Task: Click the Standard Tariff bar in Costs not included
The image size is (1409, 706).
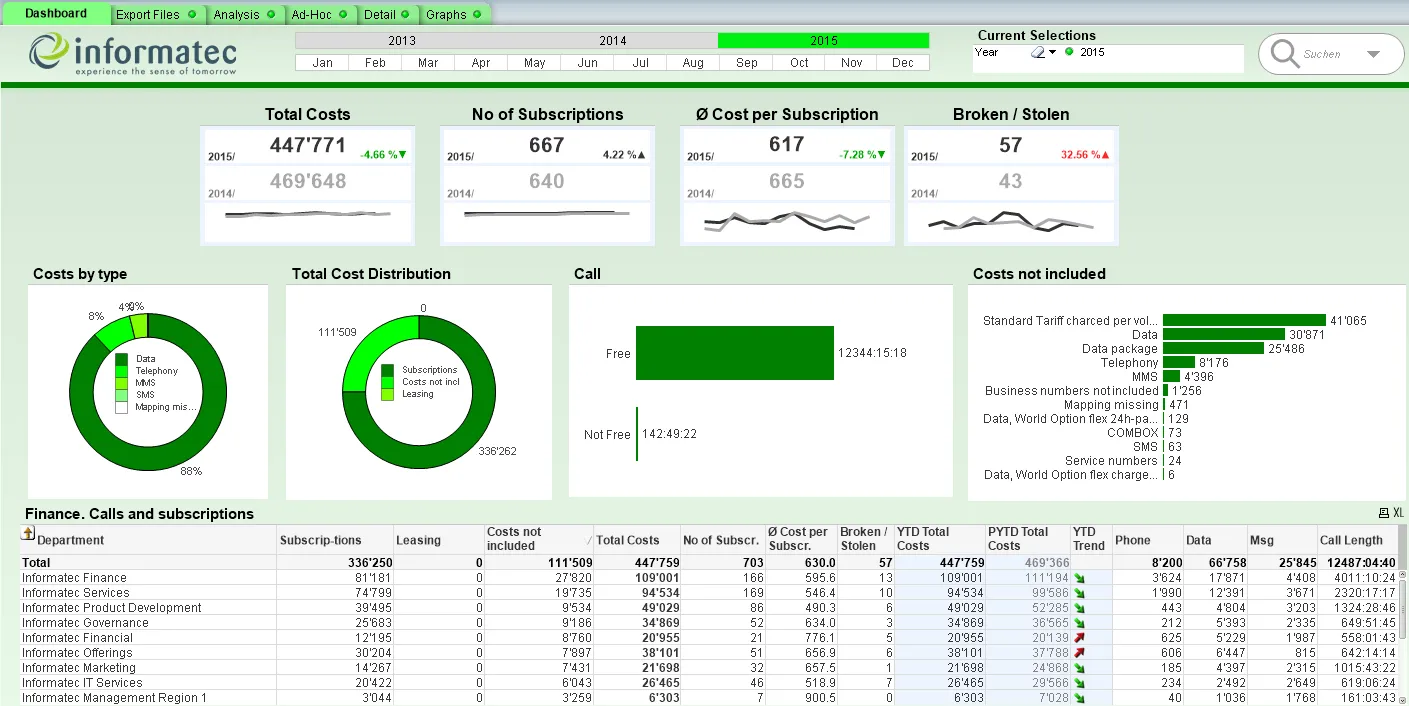Action: point(1244,321)
